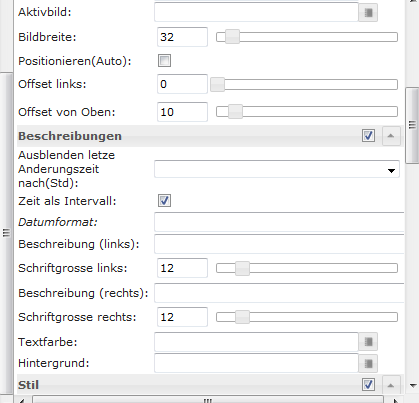Viewport: 419px width, 403px height.
Task: Click the Offset von Oben slider handle
Action: 235,112
